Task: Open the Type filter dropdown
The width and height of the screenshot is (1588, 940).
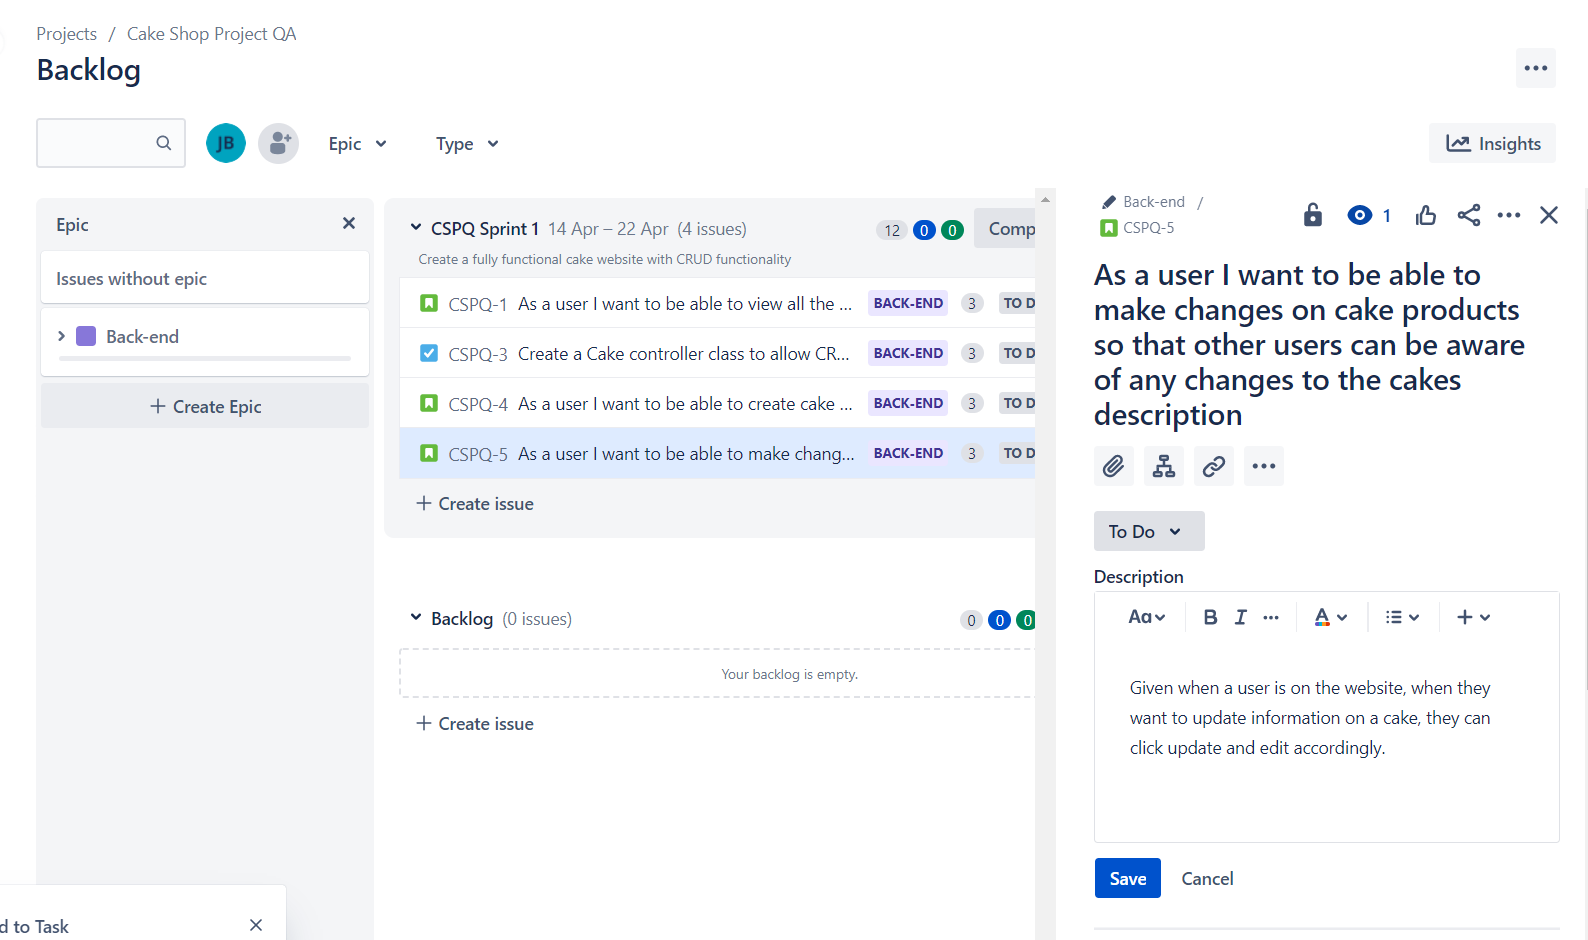Action: point(467,144)
